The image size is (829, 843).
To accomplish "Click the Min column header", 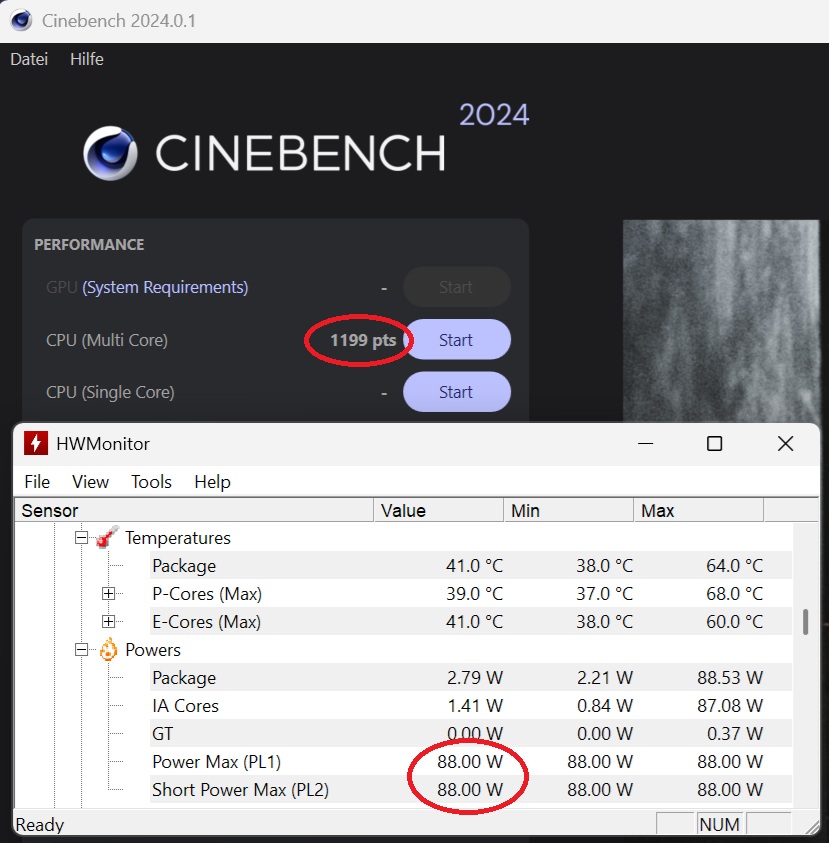I will (569, 510).
